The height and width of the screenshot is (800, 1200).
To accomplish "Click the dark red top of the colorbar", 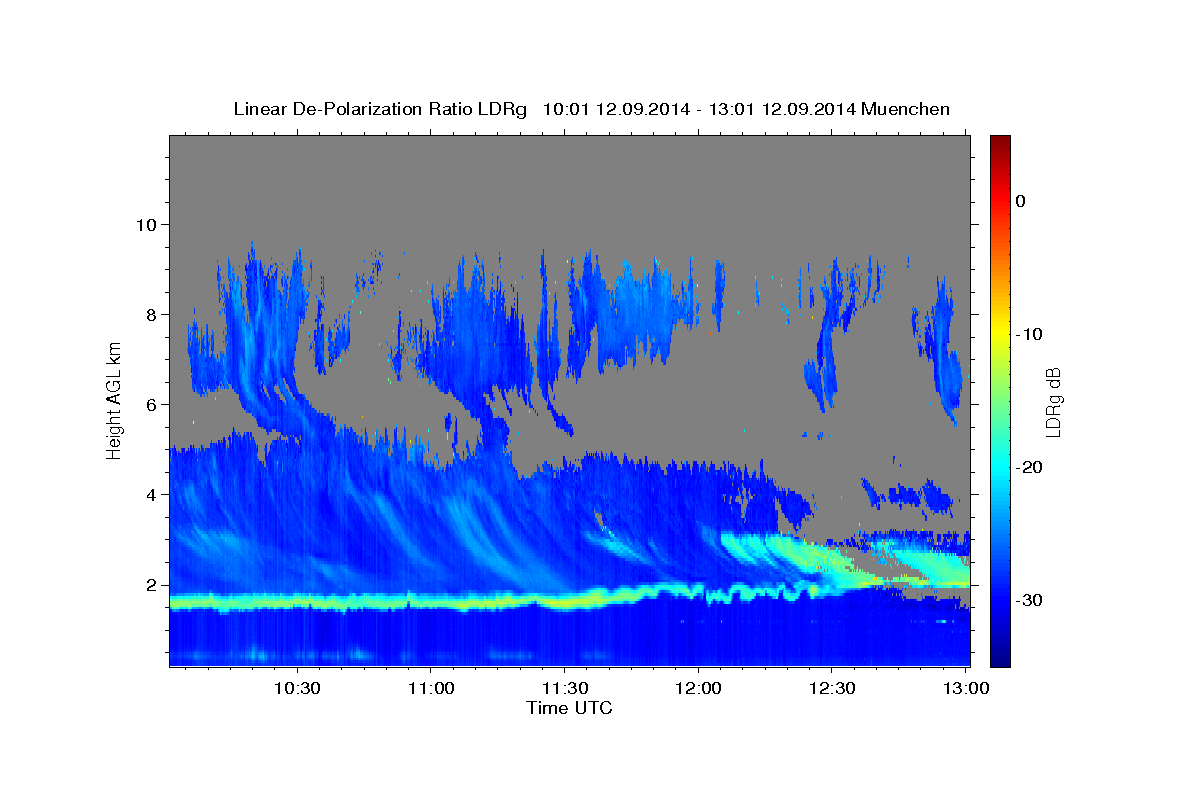I will pyautogui.click(x=1000, y=142).
